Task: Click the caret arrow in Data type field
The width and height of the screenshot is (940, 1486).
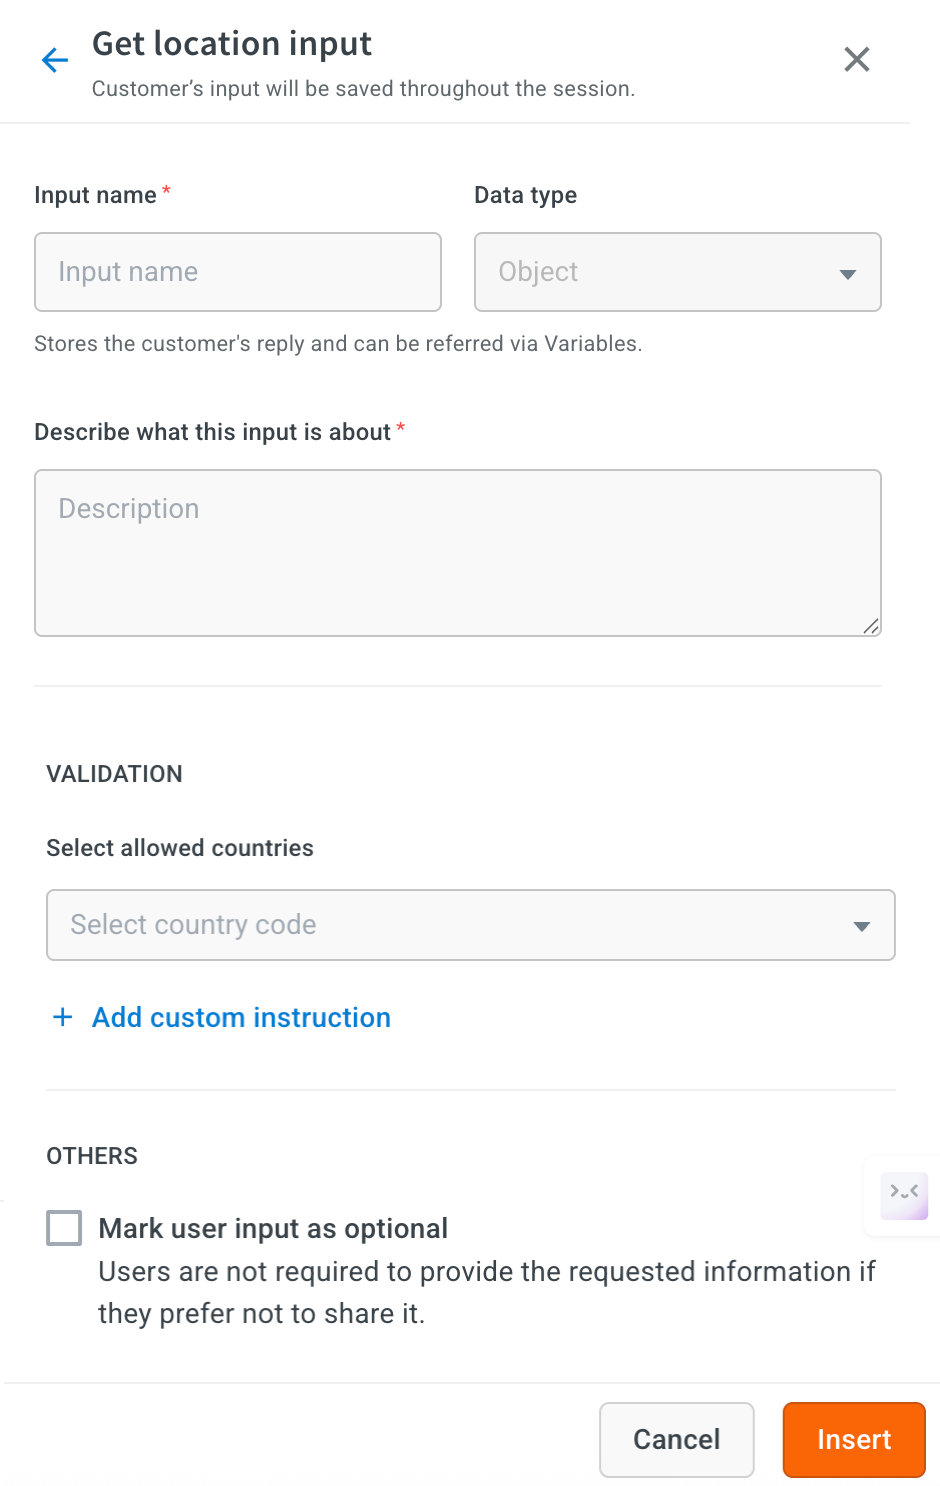Action: pos(848,274)
